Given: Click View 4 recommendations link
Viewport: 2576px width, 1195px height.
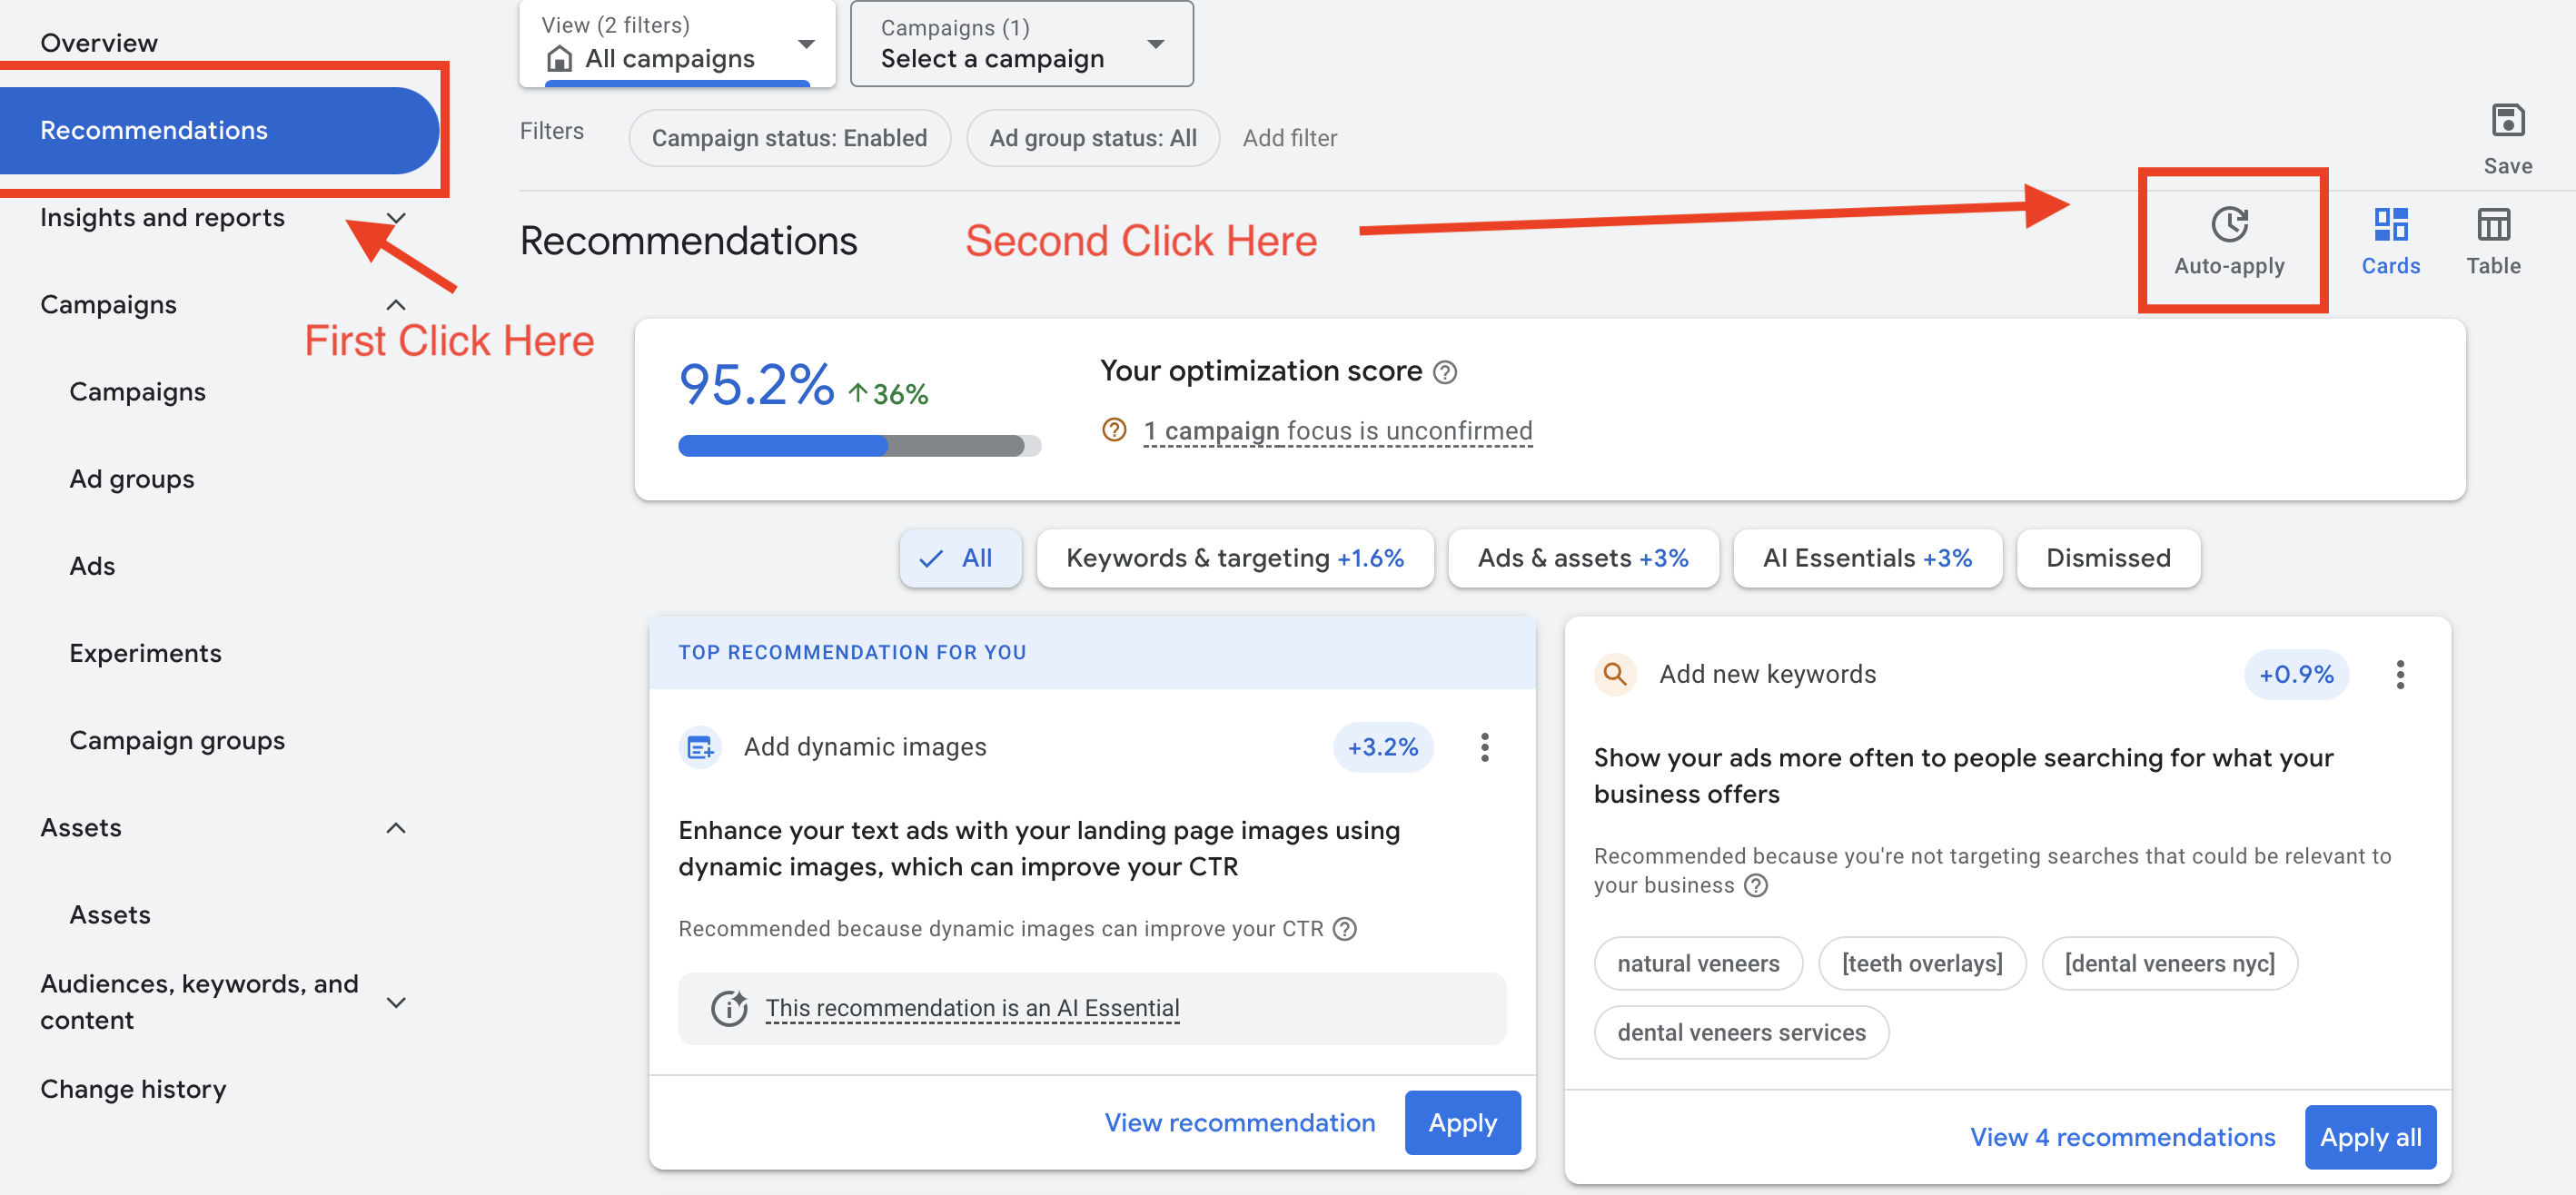Looking at the screenshot, I should pos(2122,1138).
